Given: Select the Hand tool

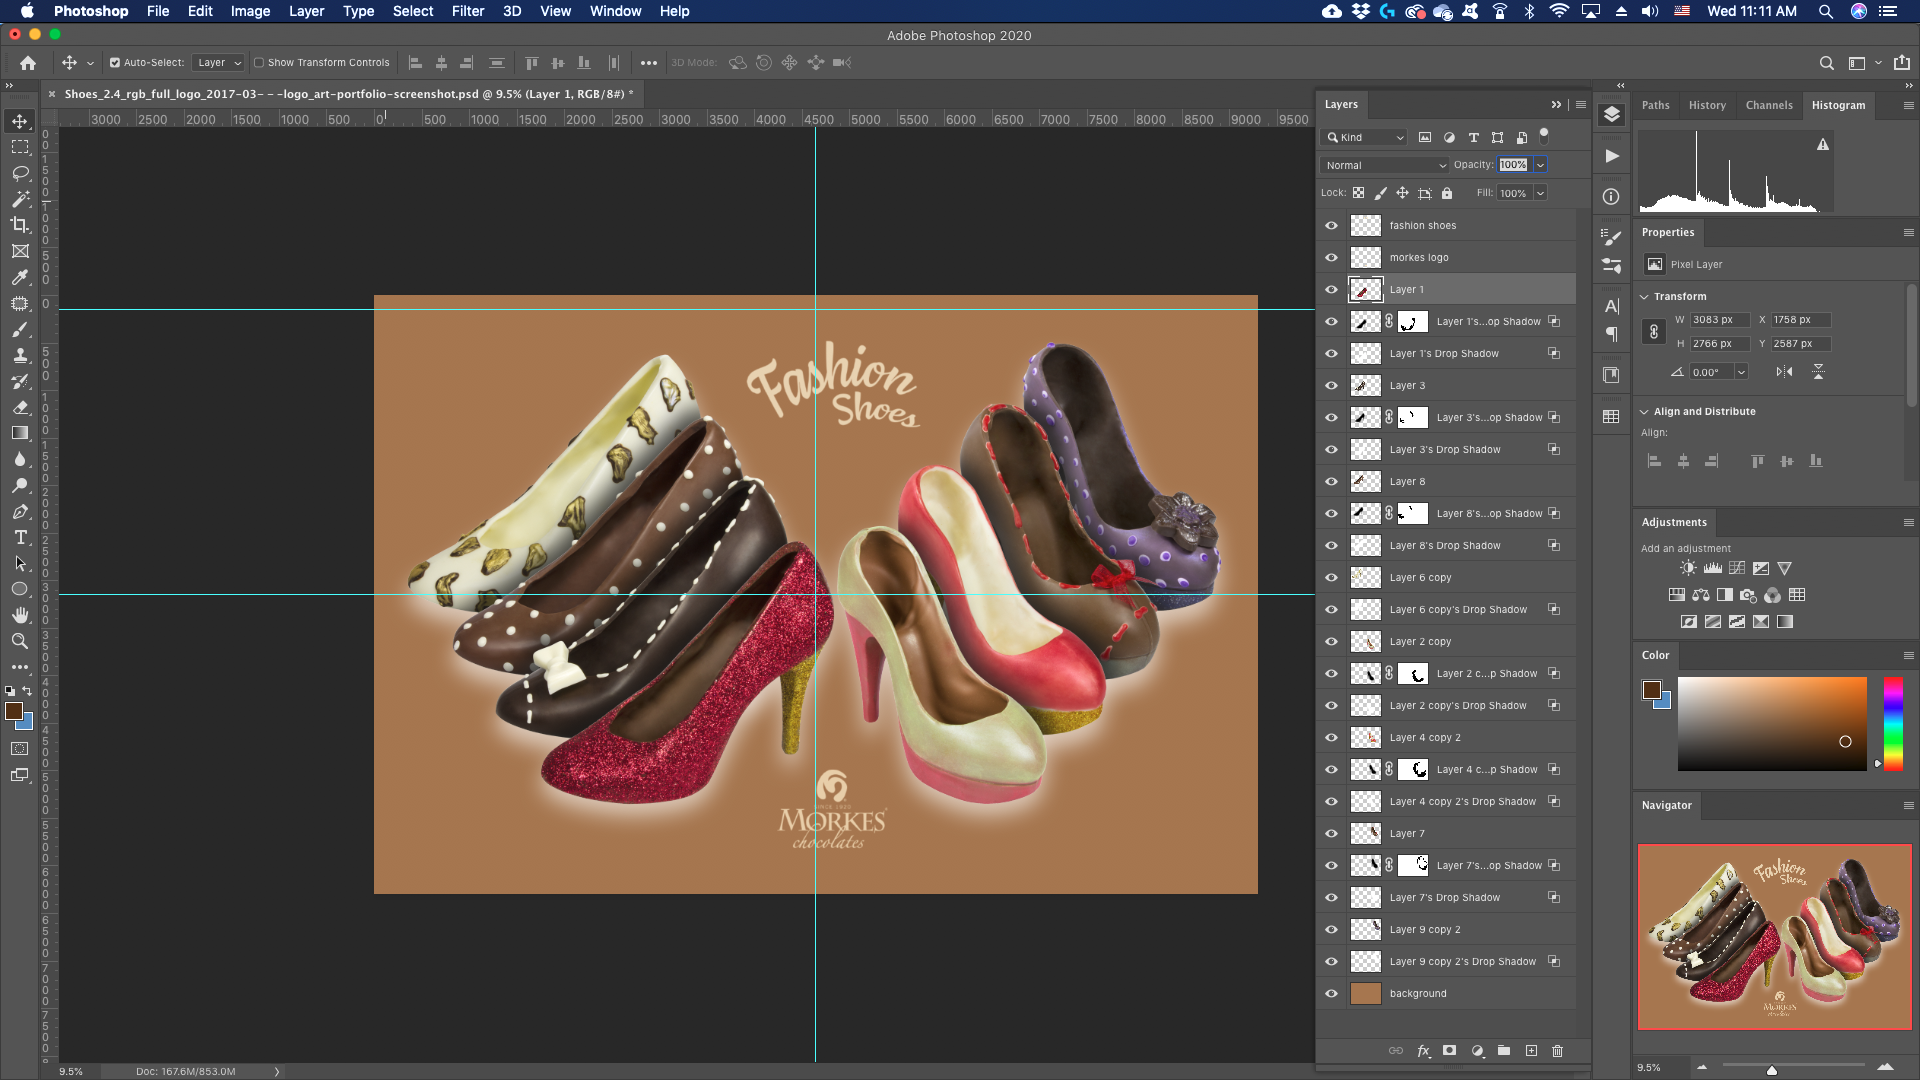Looking at the screenshot, I should 20,615.
